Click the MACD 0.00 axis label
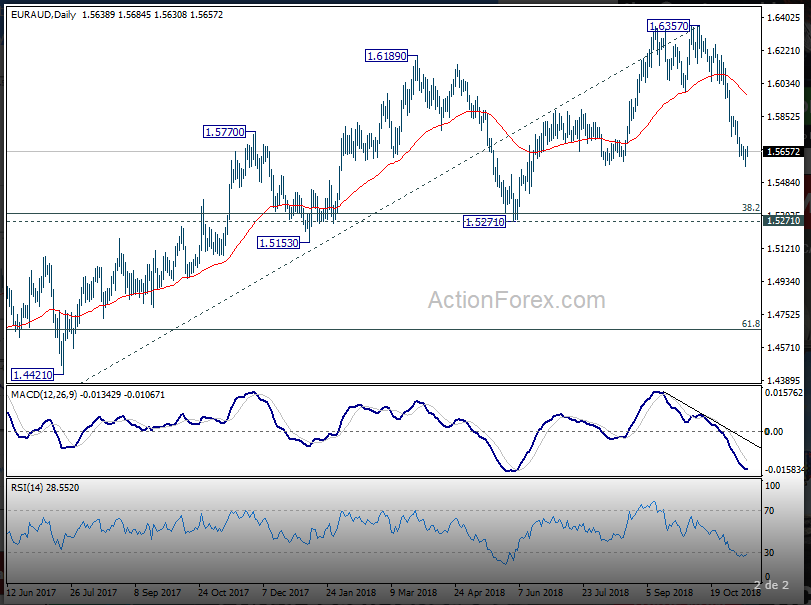The height and width of the screenshot is (605, 811). click(x=774, y=432)
